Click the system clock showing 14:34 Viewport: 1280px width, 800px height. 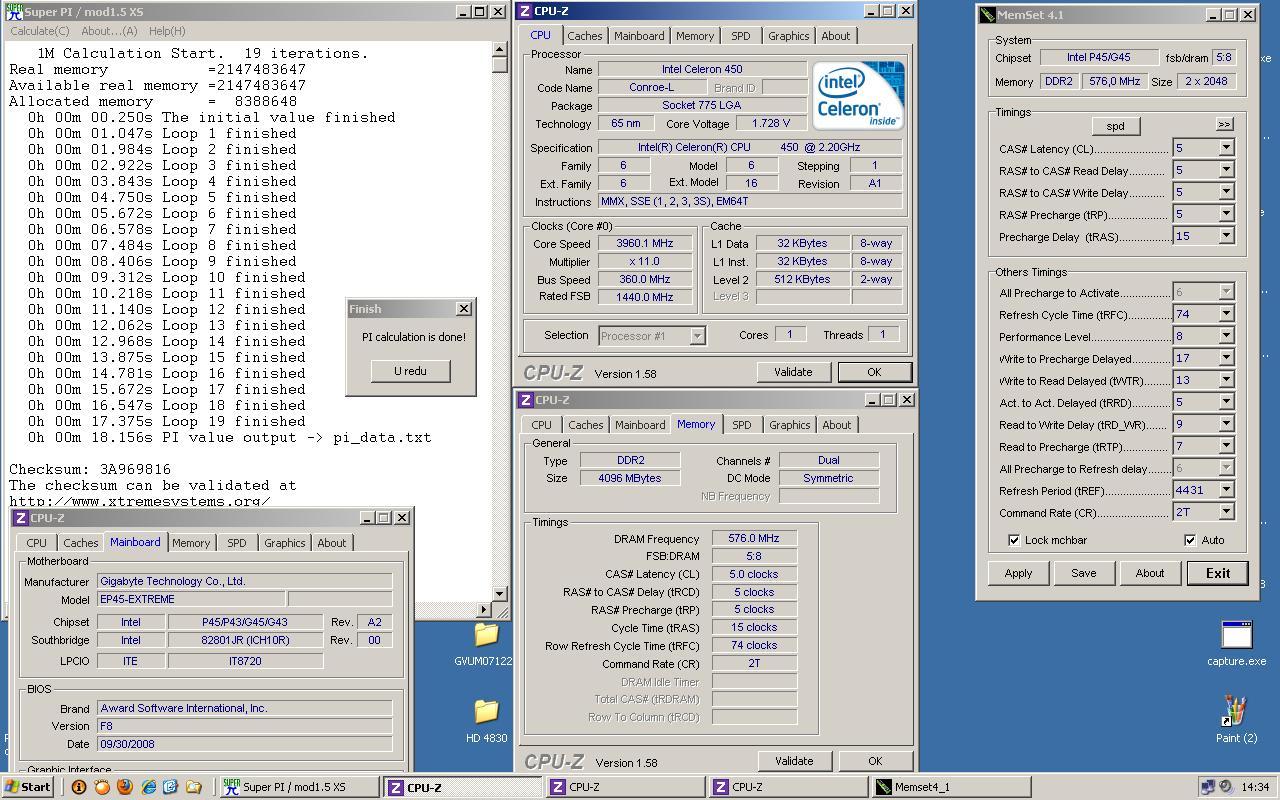pos(1258,787)
